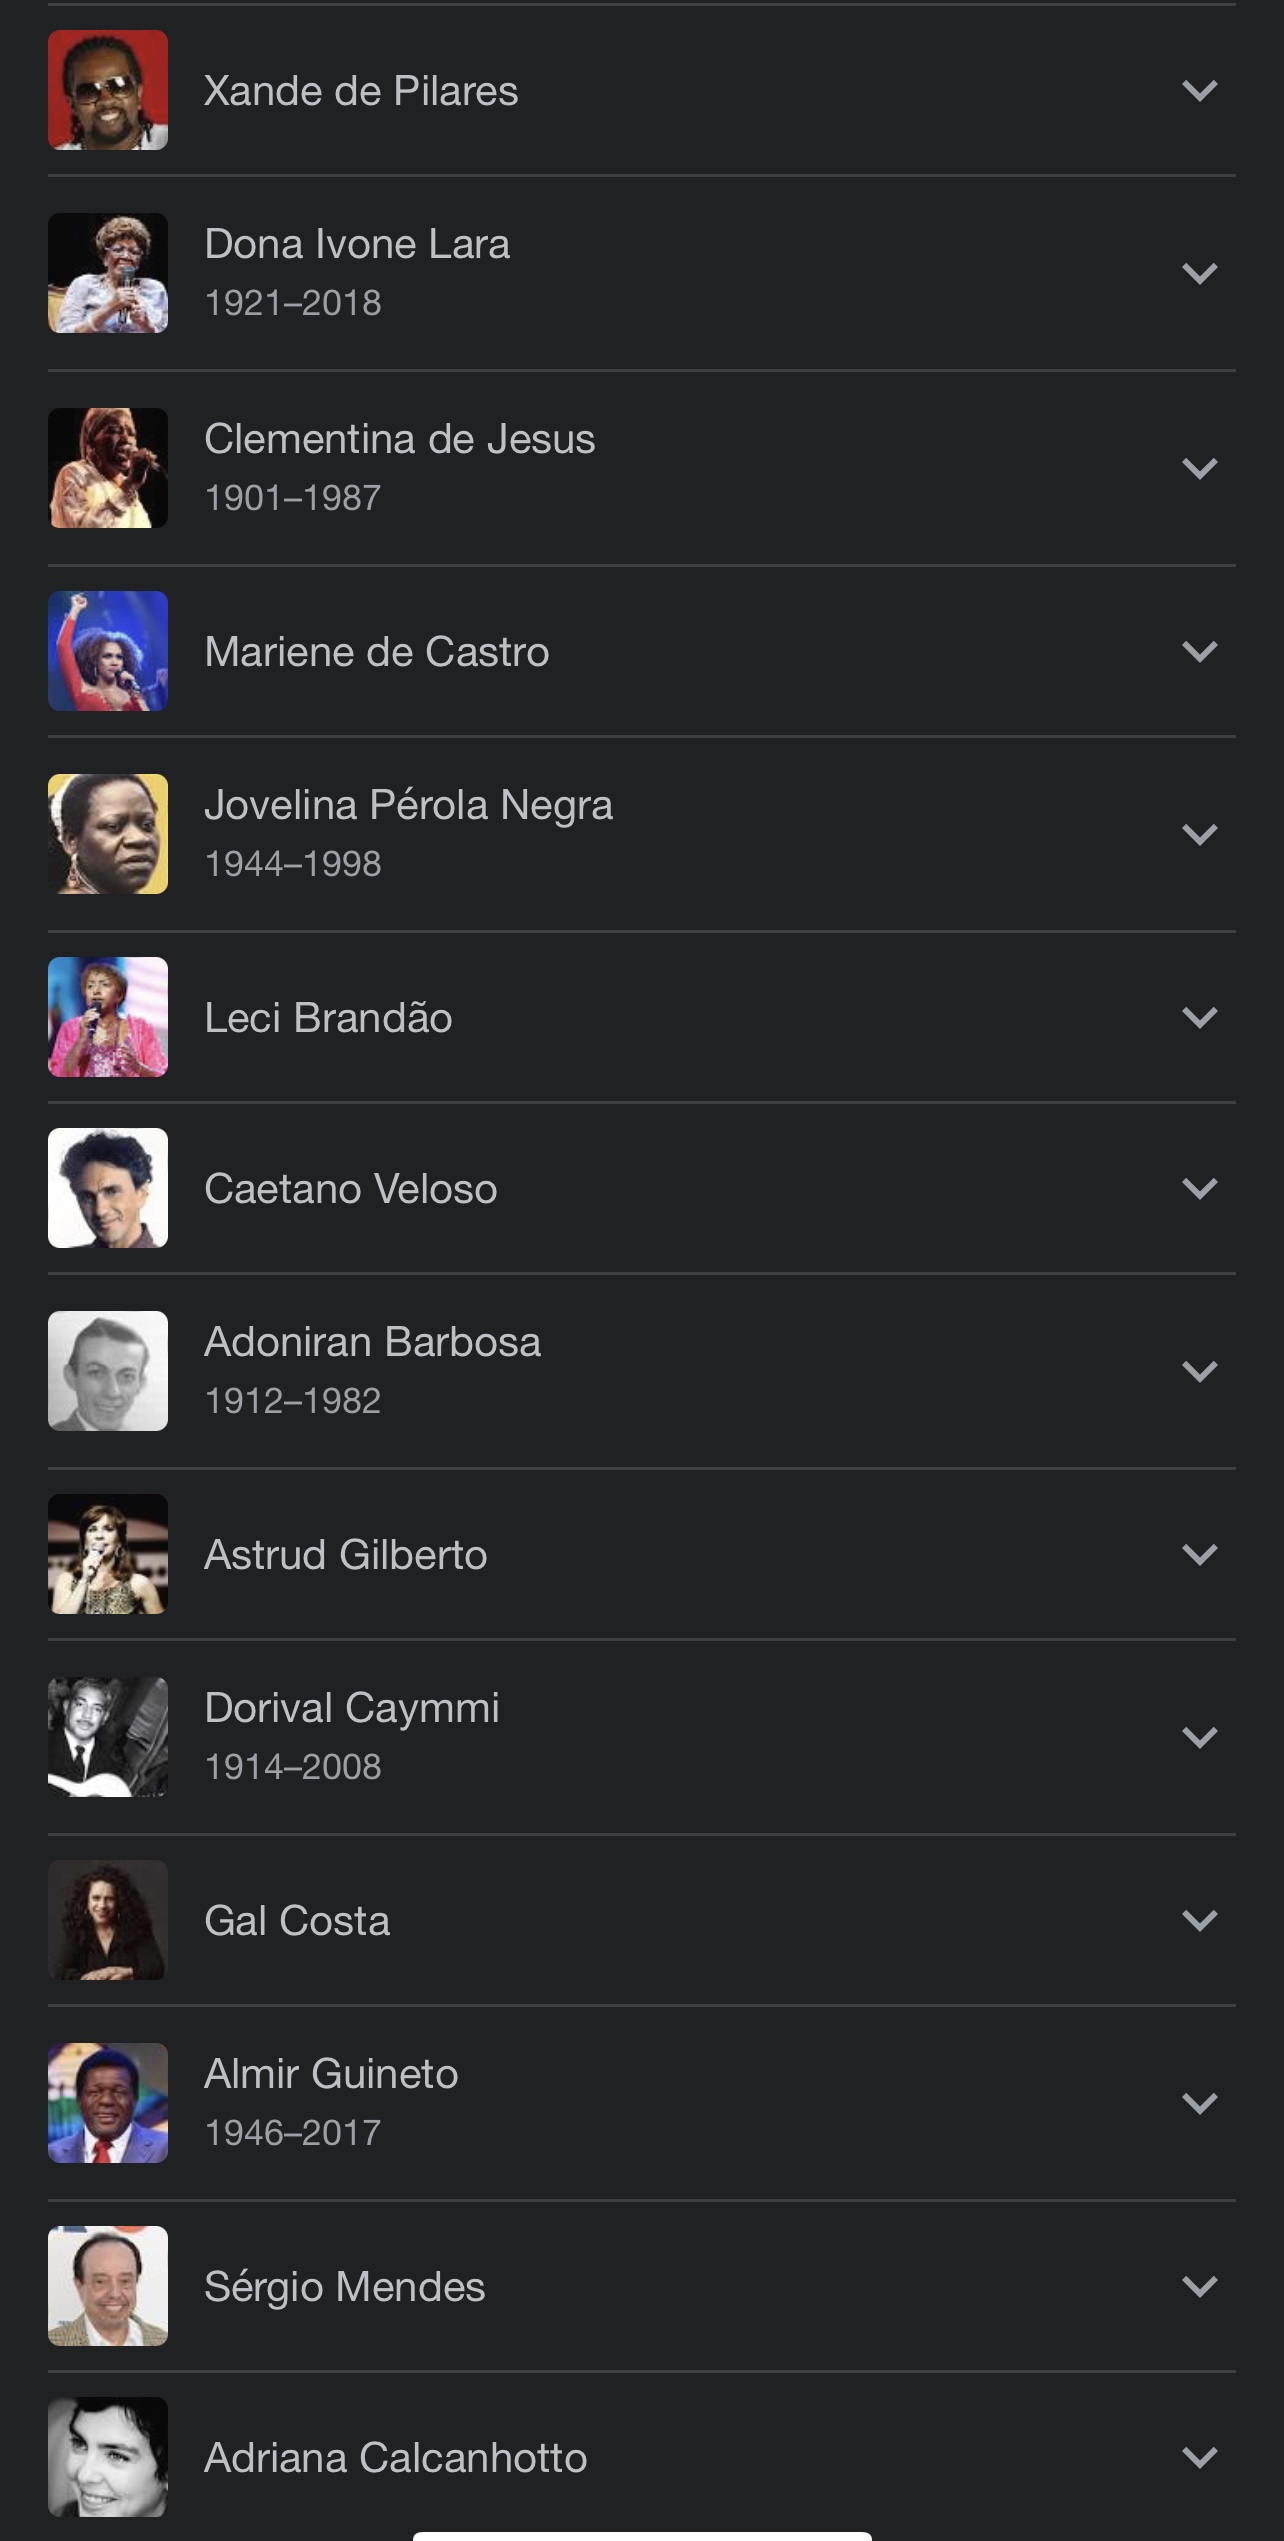The height and width of the screenshot is (2541, 1284).
Task: Expand the Dona Ivone Lara chevron
Action: [1199, 274]
